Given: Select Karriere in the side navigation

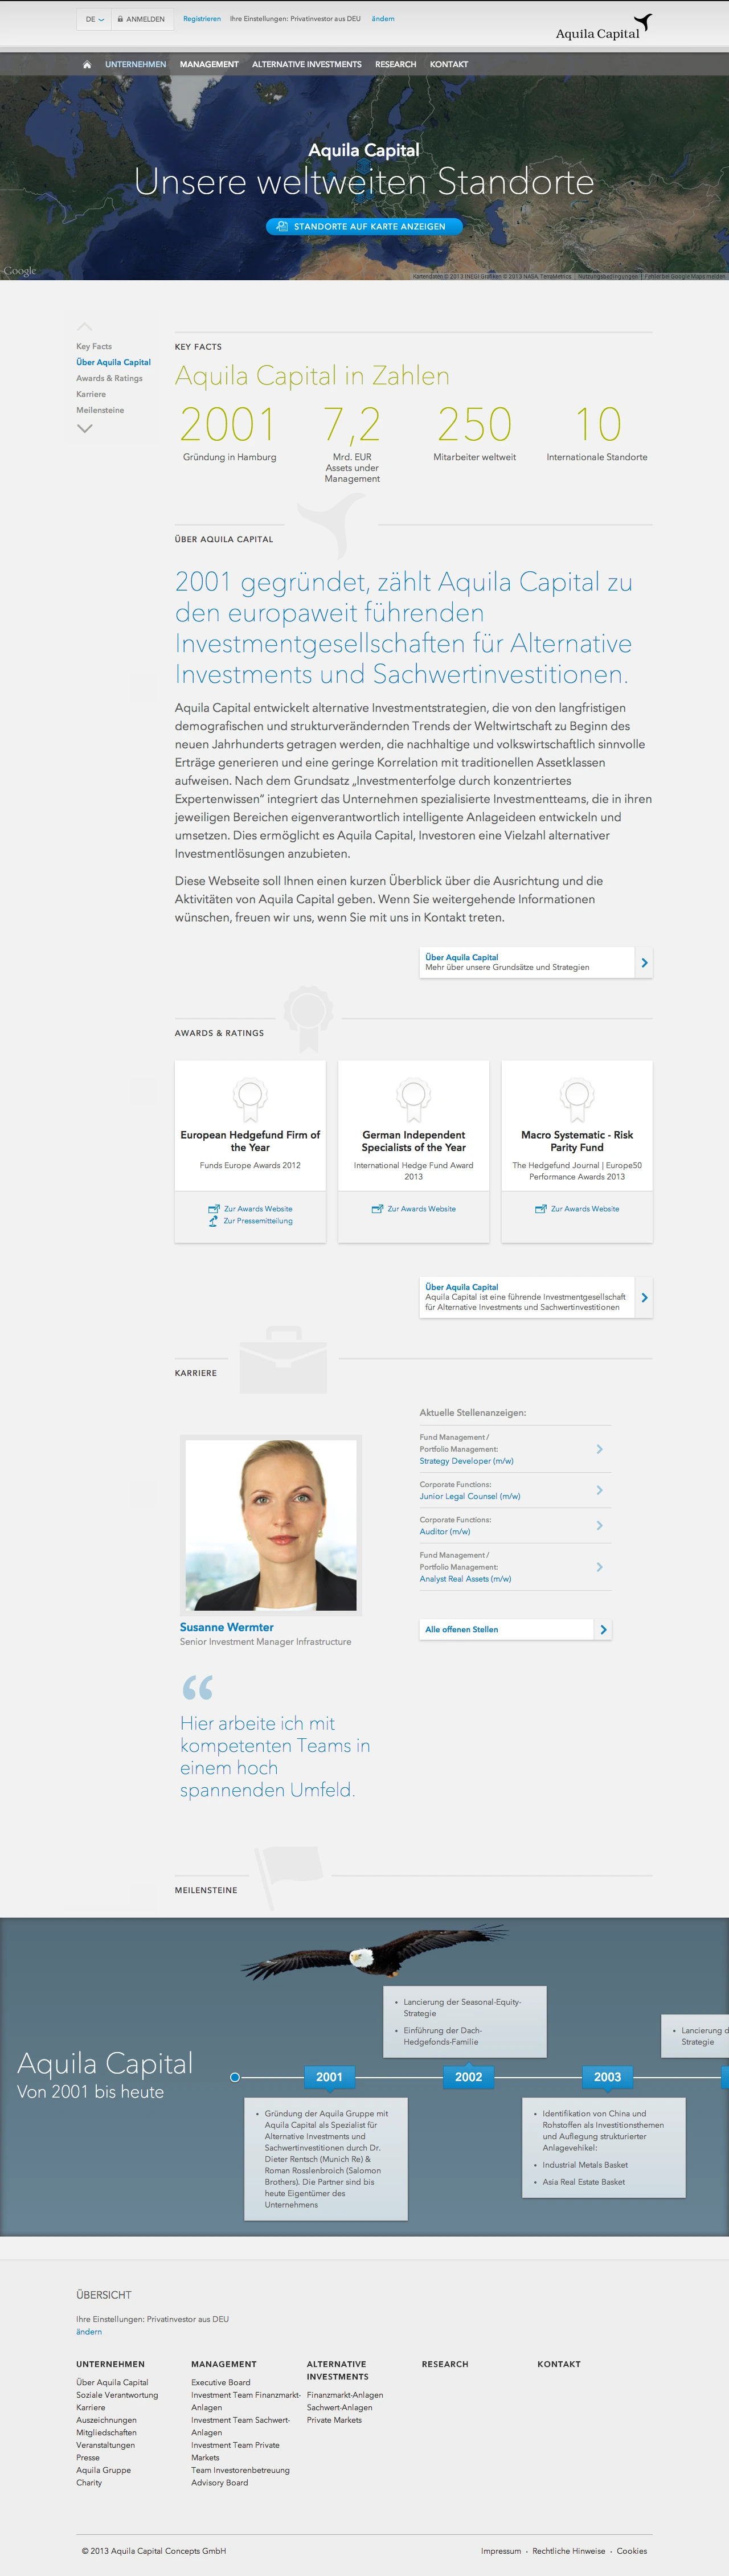Looking at the screenshot, I should click(x=91, y=394).
